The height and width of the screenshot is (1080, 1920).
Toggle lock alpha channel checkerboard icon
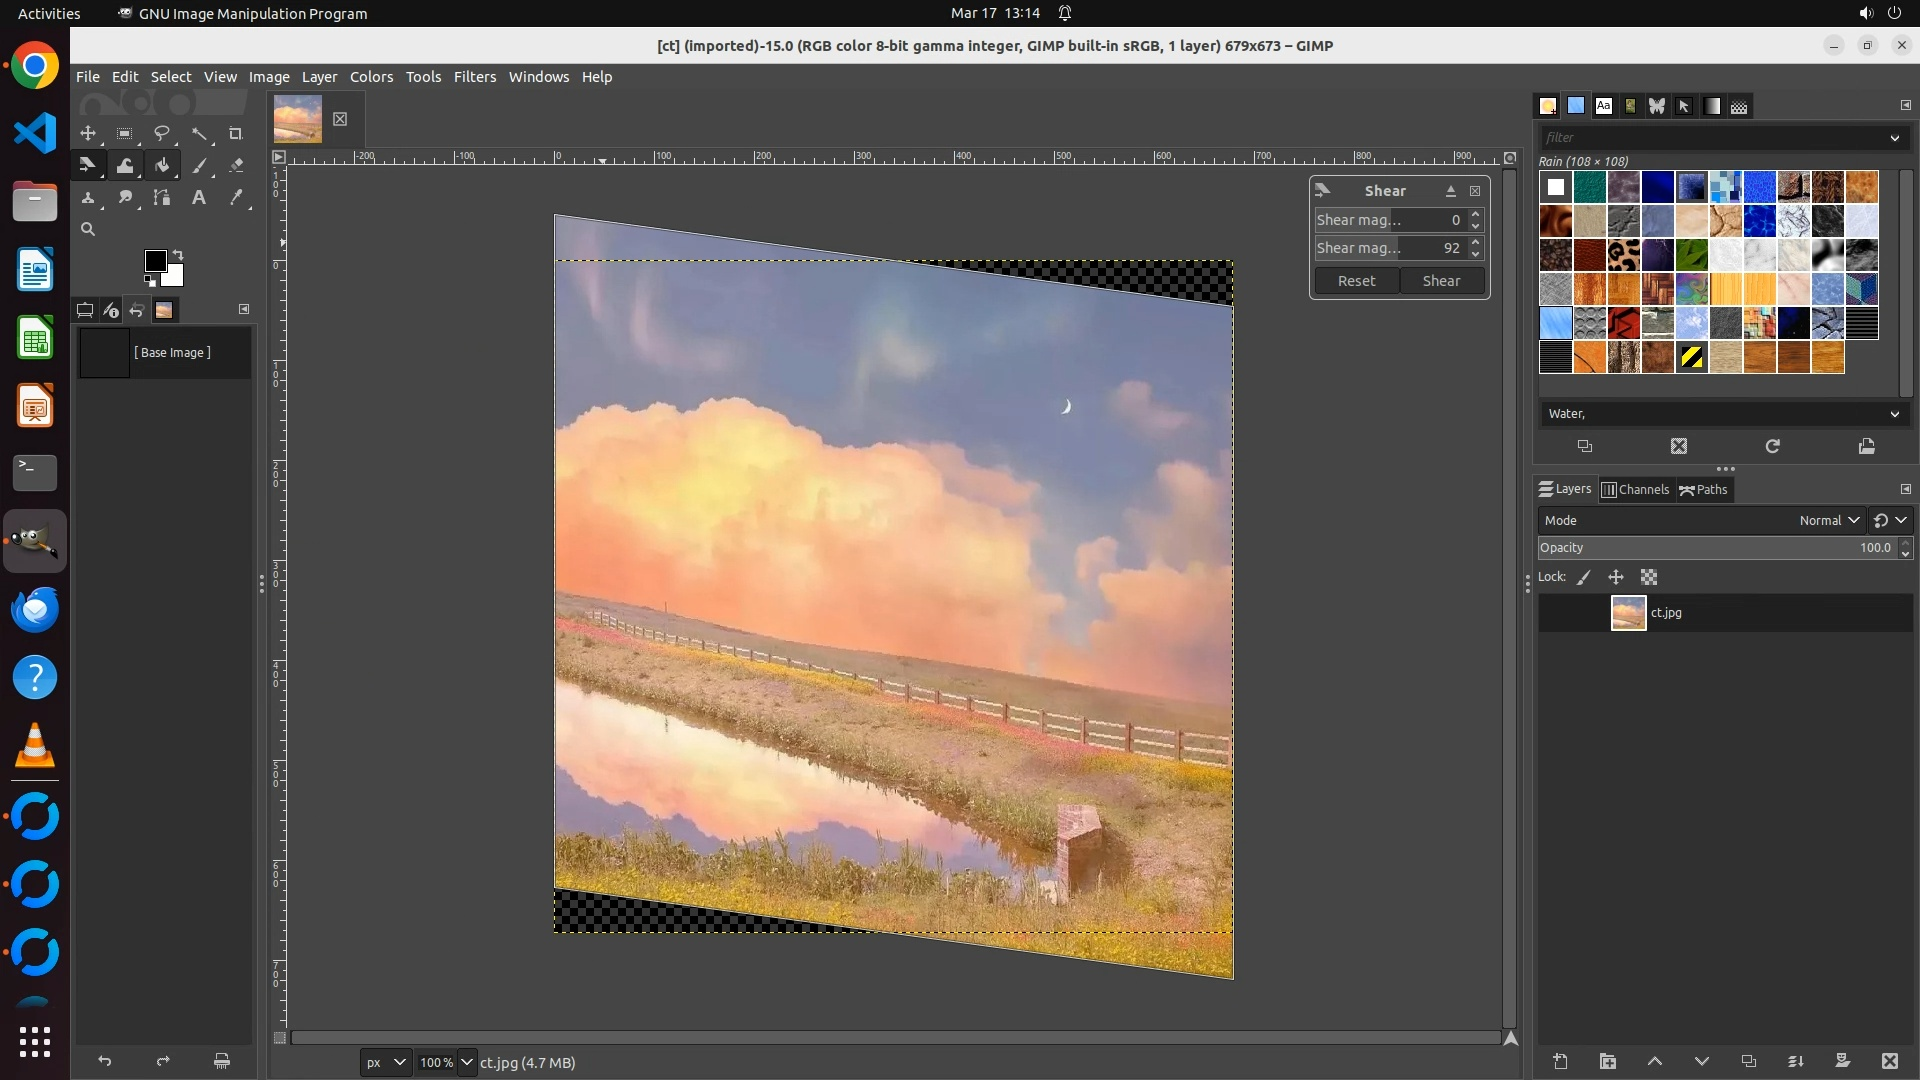[x=1649, y=577]
